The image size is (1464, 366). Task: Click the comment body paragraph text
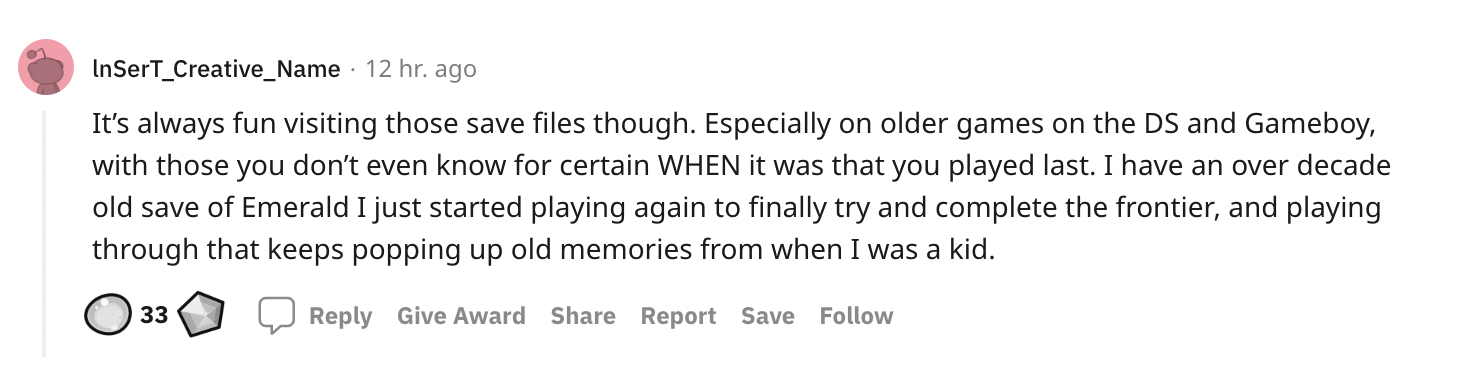pyautogui.click(x=742, y=186)
